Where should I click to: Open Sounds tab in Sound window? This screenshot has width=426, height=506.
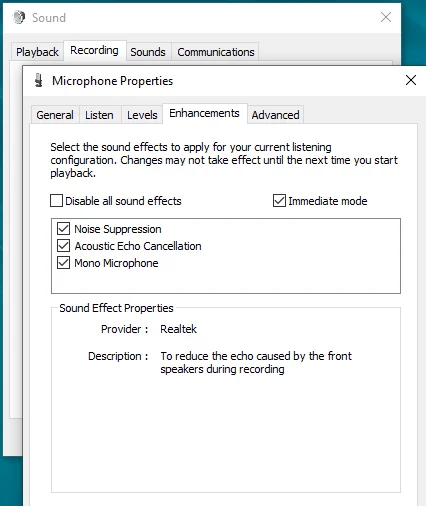(x=148, y=52)
